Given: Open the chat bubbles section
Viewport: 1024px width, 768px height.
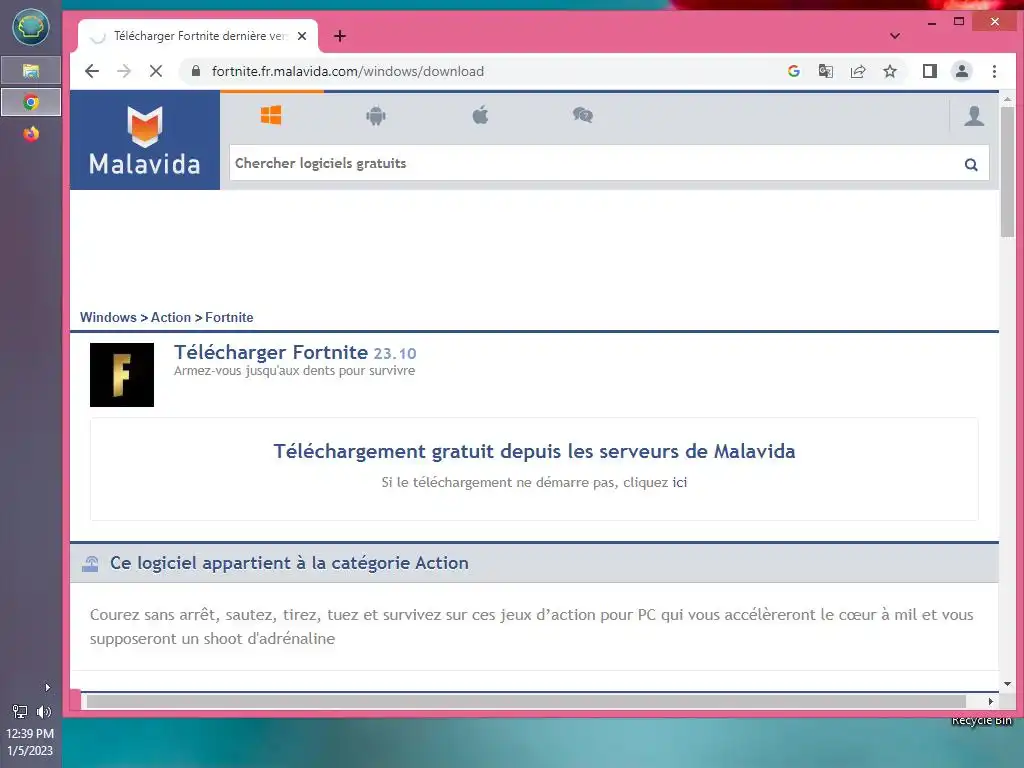Looking at the screenshot, I should pos(583,116).
